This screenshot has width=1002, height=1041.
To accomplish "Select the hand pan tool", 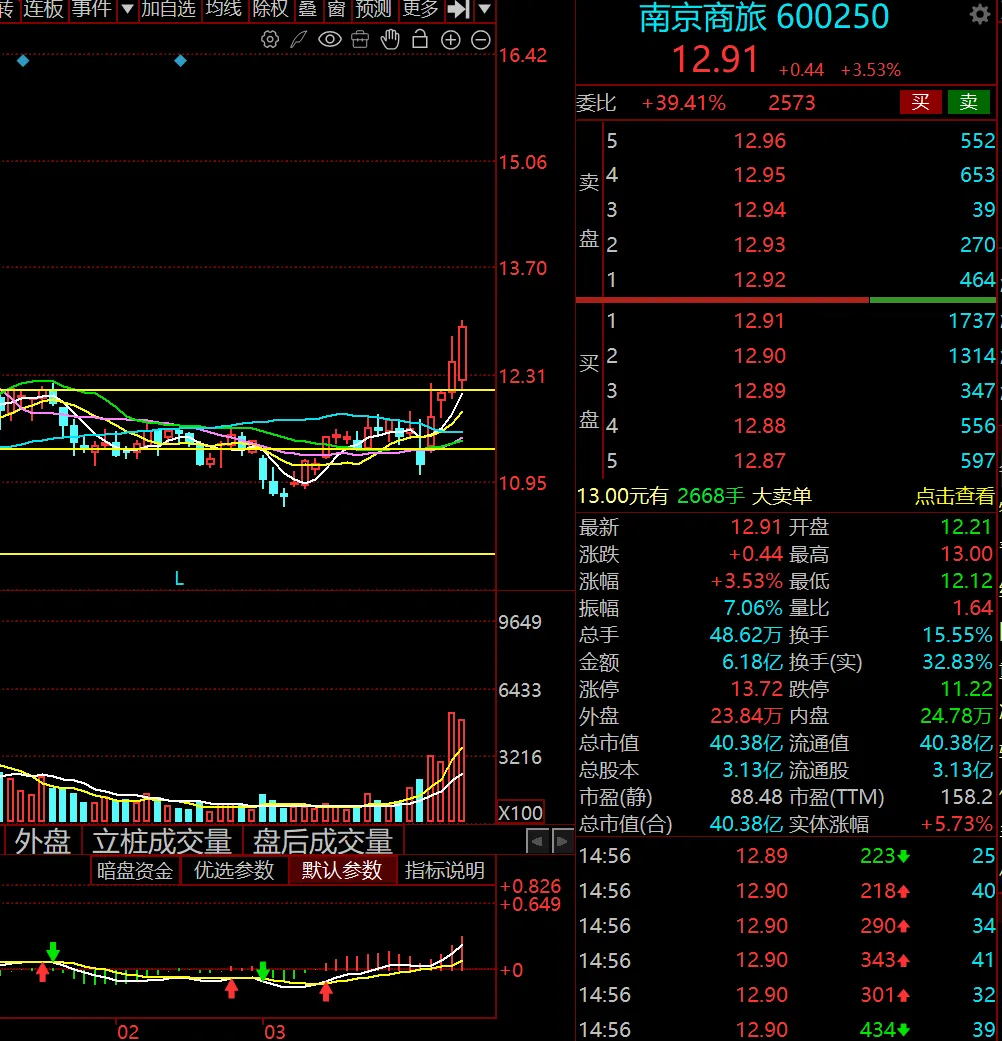I will [x=390, y=40].
